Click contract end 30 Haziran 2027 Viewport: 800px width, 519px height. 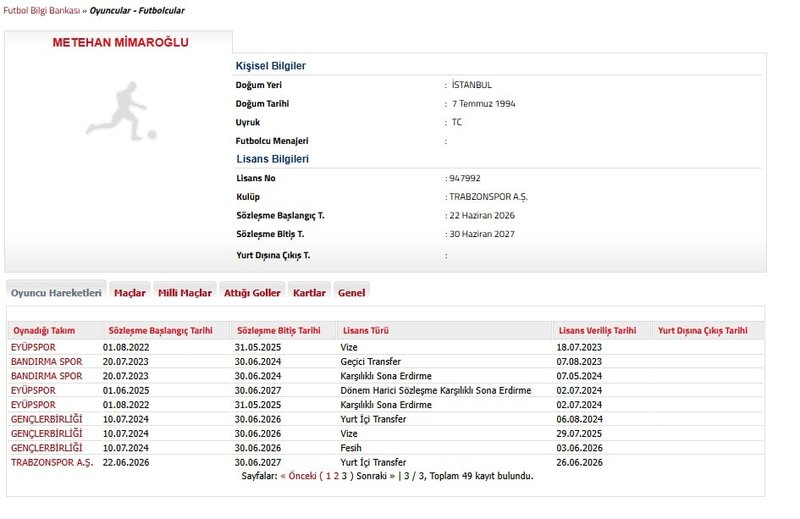[x=482, y=234]
